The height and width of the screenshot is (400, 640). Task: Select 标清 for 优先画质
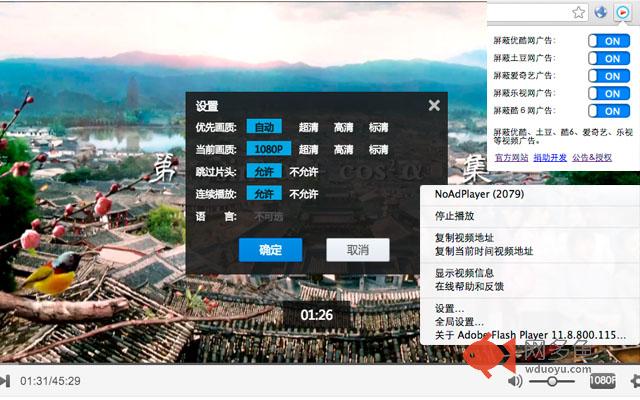coord(378,127)
